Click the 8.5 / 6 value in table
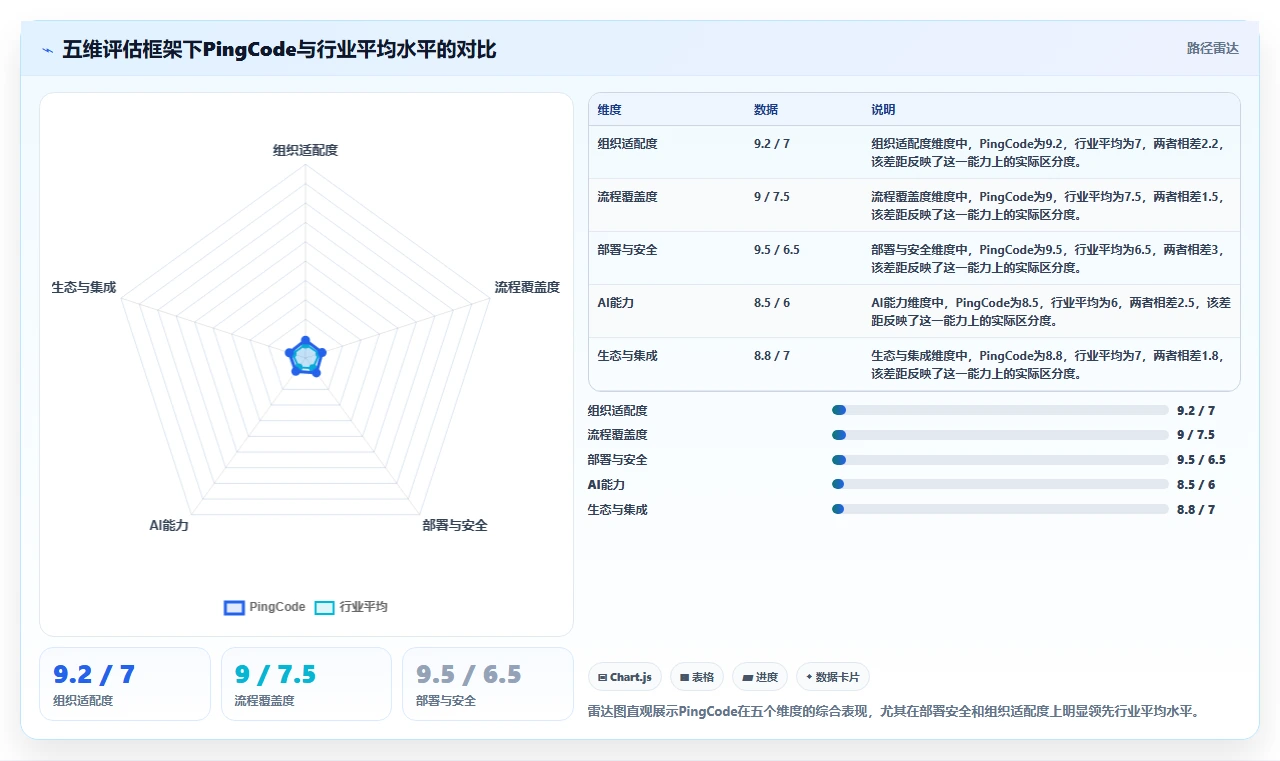This screenshot has width=1280, height=761. tap(772, 303)
